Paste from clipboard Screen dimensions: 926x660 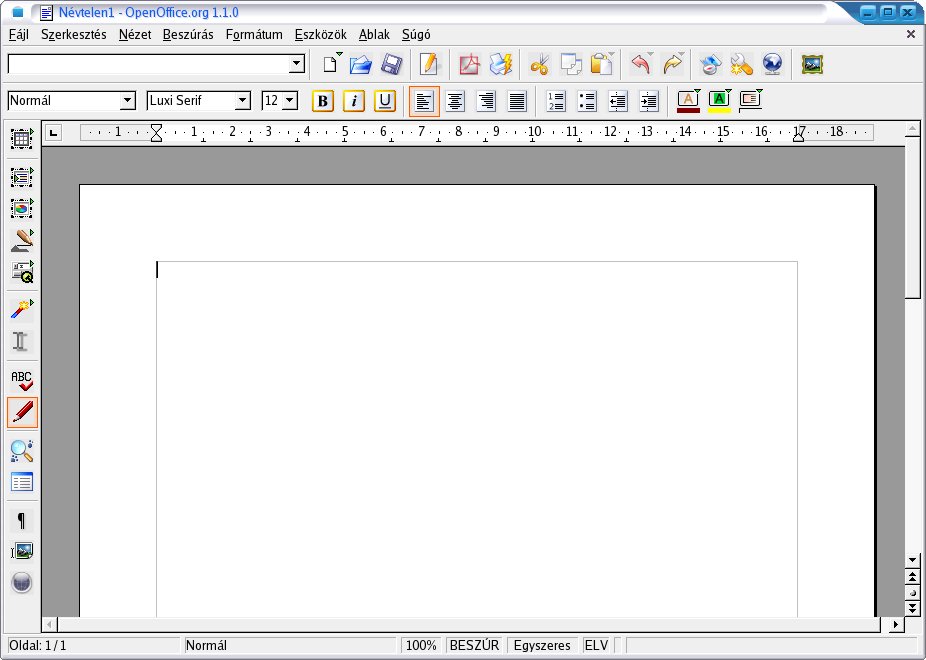[x=602, y=64]
